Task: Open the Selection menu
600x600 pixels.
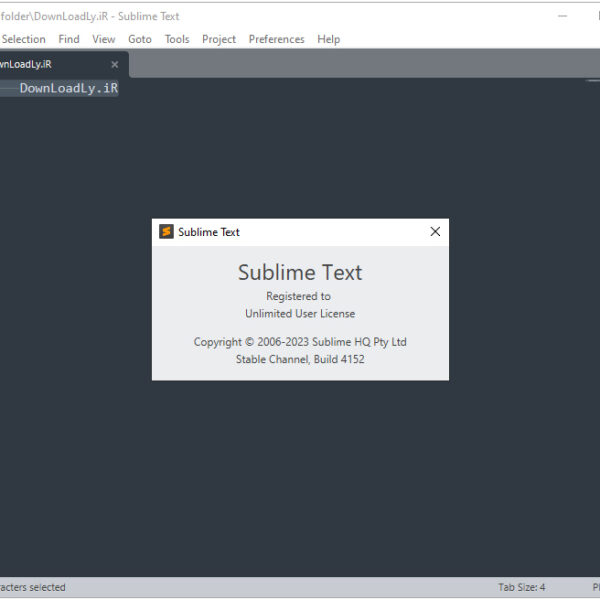Action: [23, 39]
